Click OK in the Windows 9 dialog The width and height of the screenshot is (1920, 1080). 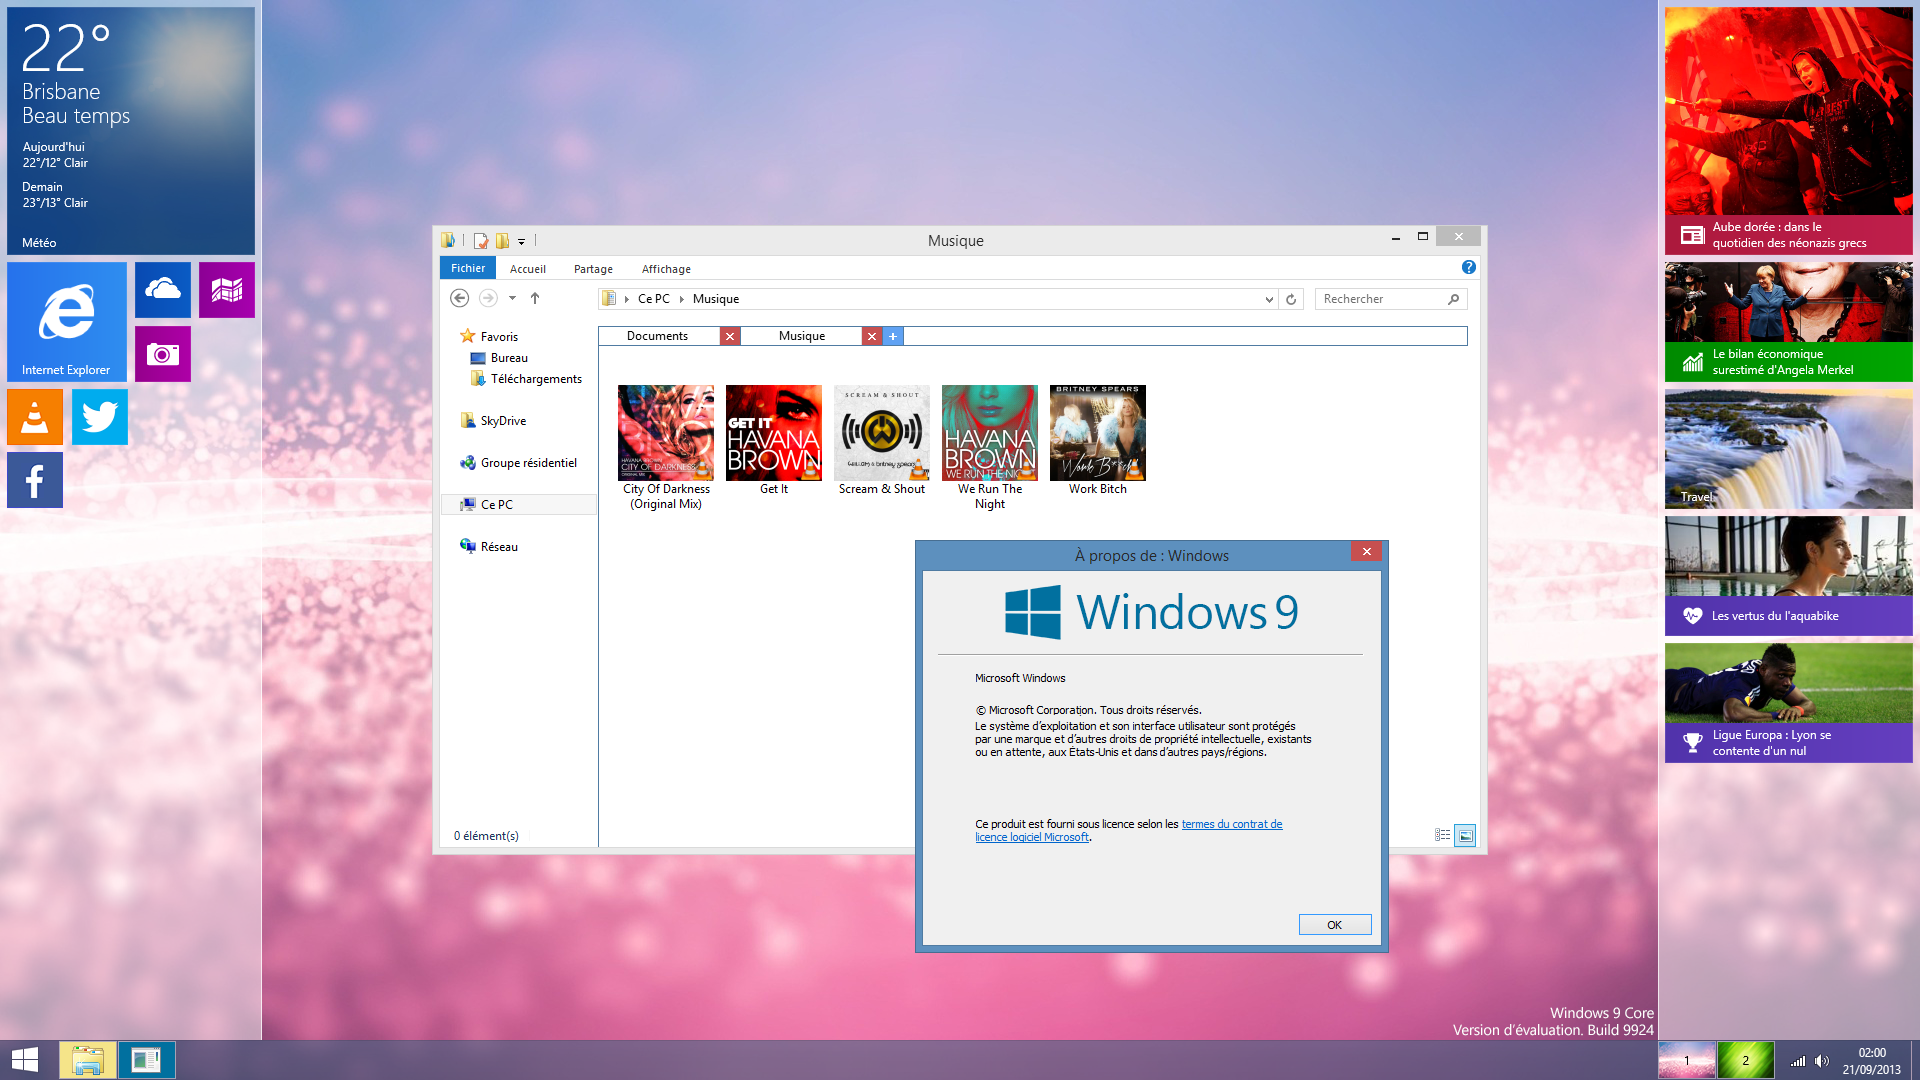pyautogui.click(x=1334, y=924)
